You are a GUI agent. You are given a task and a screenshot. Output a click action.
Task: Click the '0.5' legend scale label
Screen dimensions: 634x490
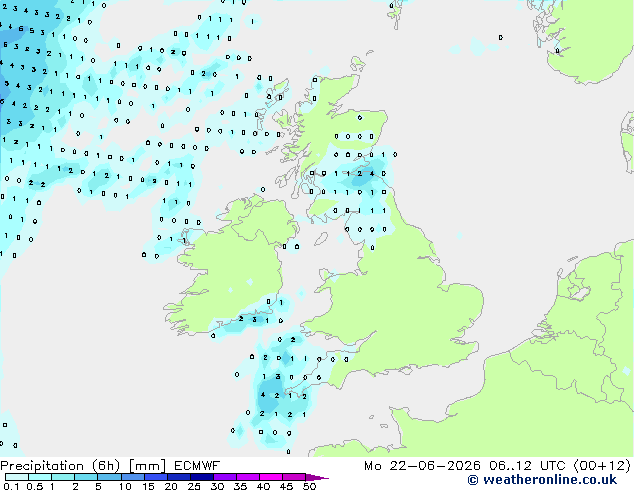click(x=35, y=486)
